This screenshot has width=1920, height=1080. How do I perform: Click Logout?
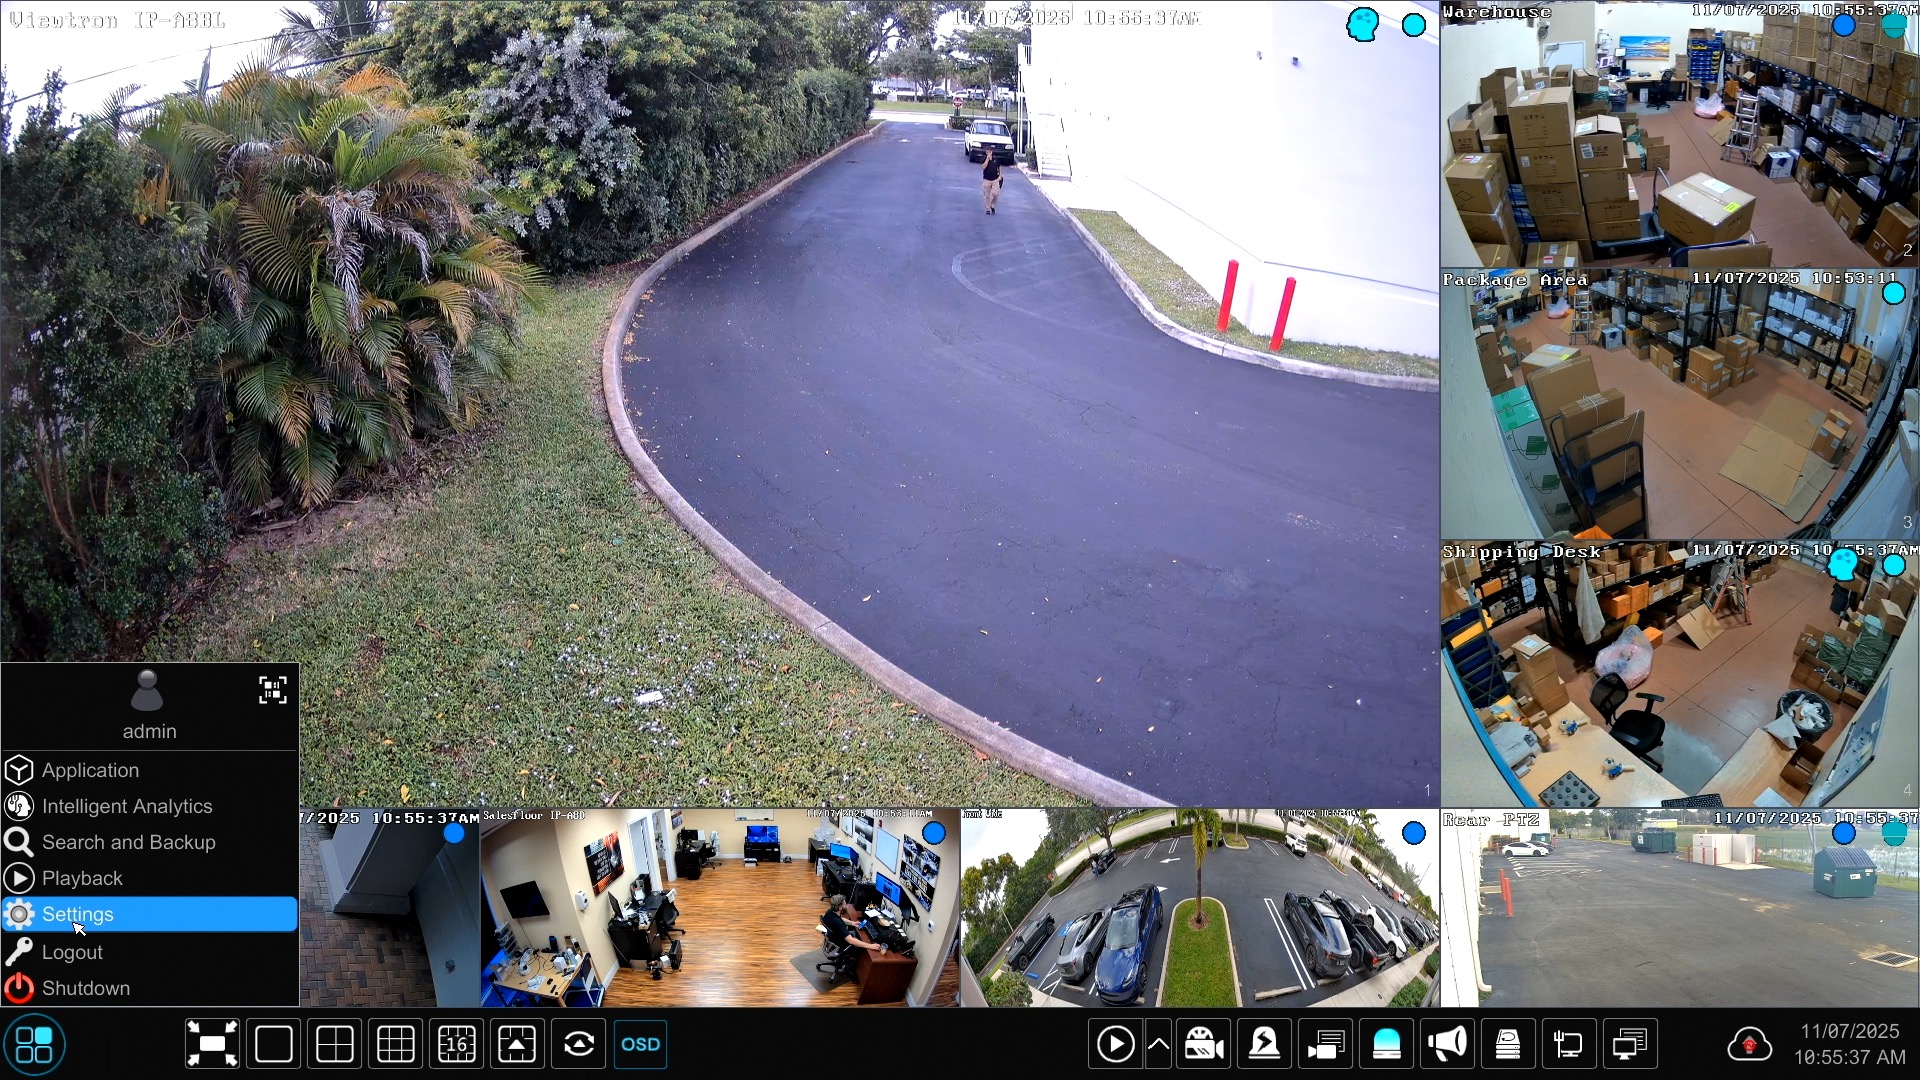[x=72, y=952]
